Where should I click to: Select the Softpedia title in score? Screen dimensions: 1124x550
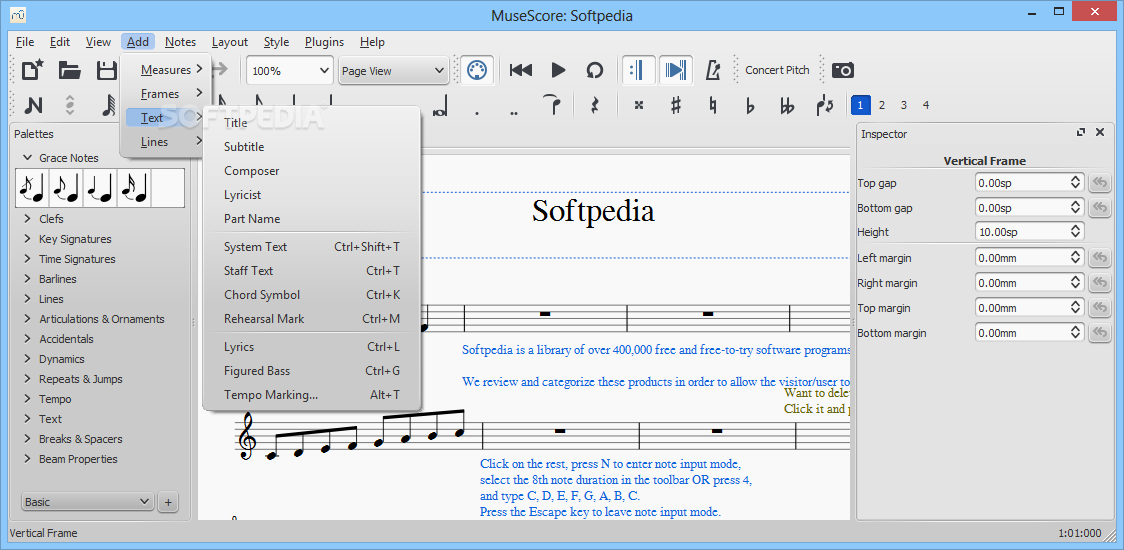593,211
